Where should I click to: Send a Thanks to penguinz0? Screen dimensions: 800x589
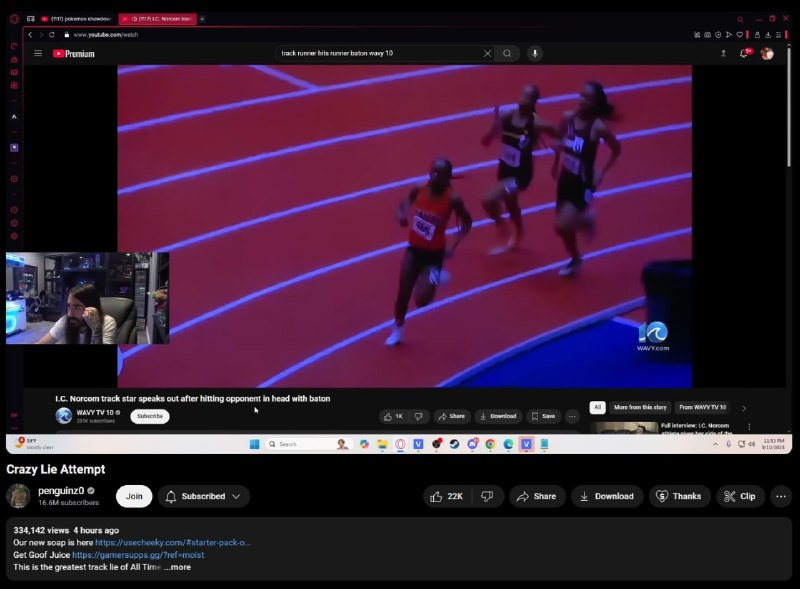point(677,496)
